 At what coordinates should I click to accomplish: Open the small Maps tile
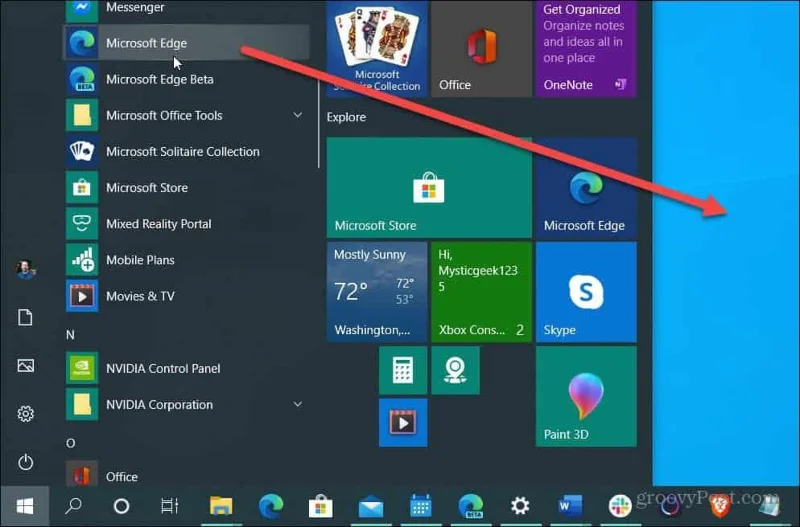point(455,370)
